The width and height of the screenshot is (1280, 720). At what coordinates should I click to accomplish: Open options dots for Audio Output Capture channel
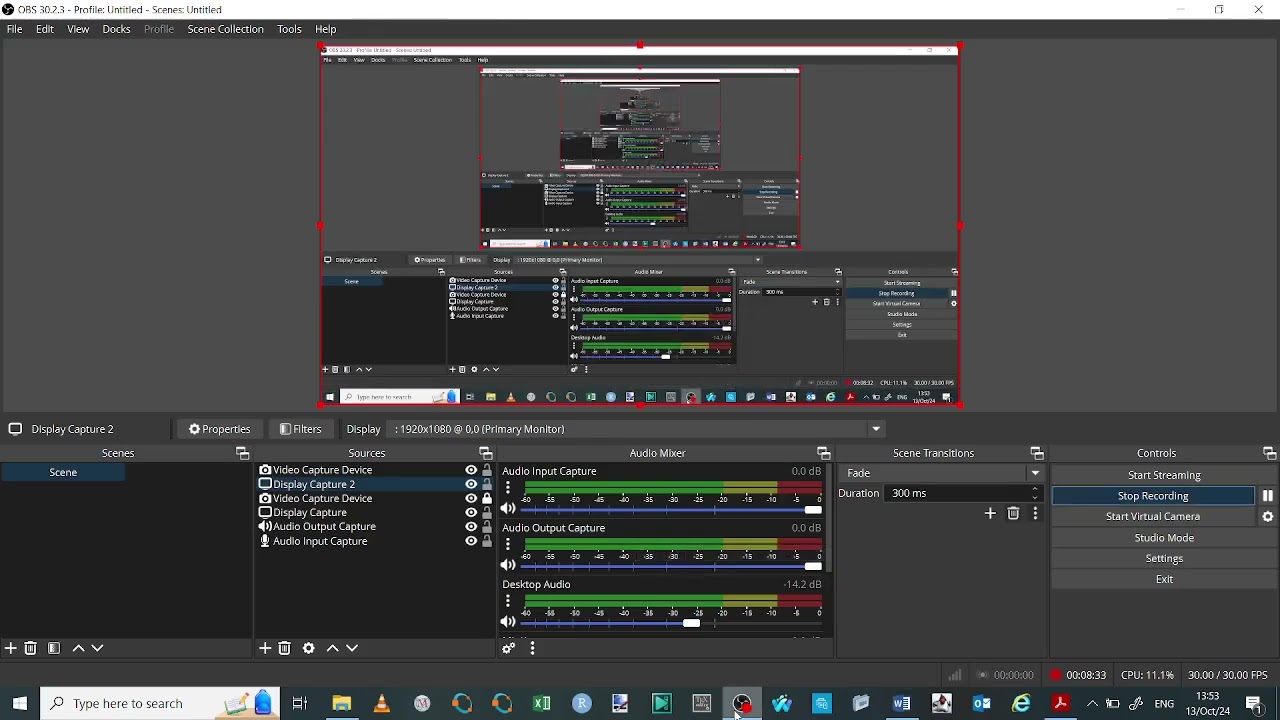pos(509,545)
